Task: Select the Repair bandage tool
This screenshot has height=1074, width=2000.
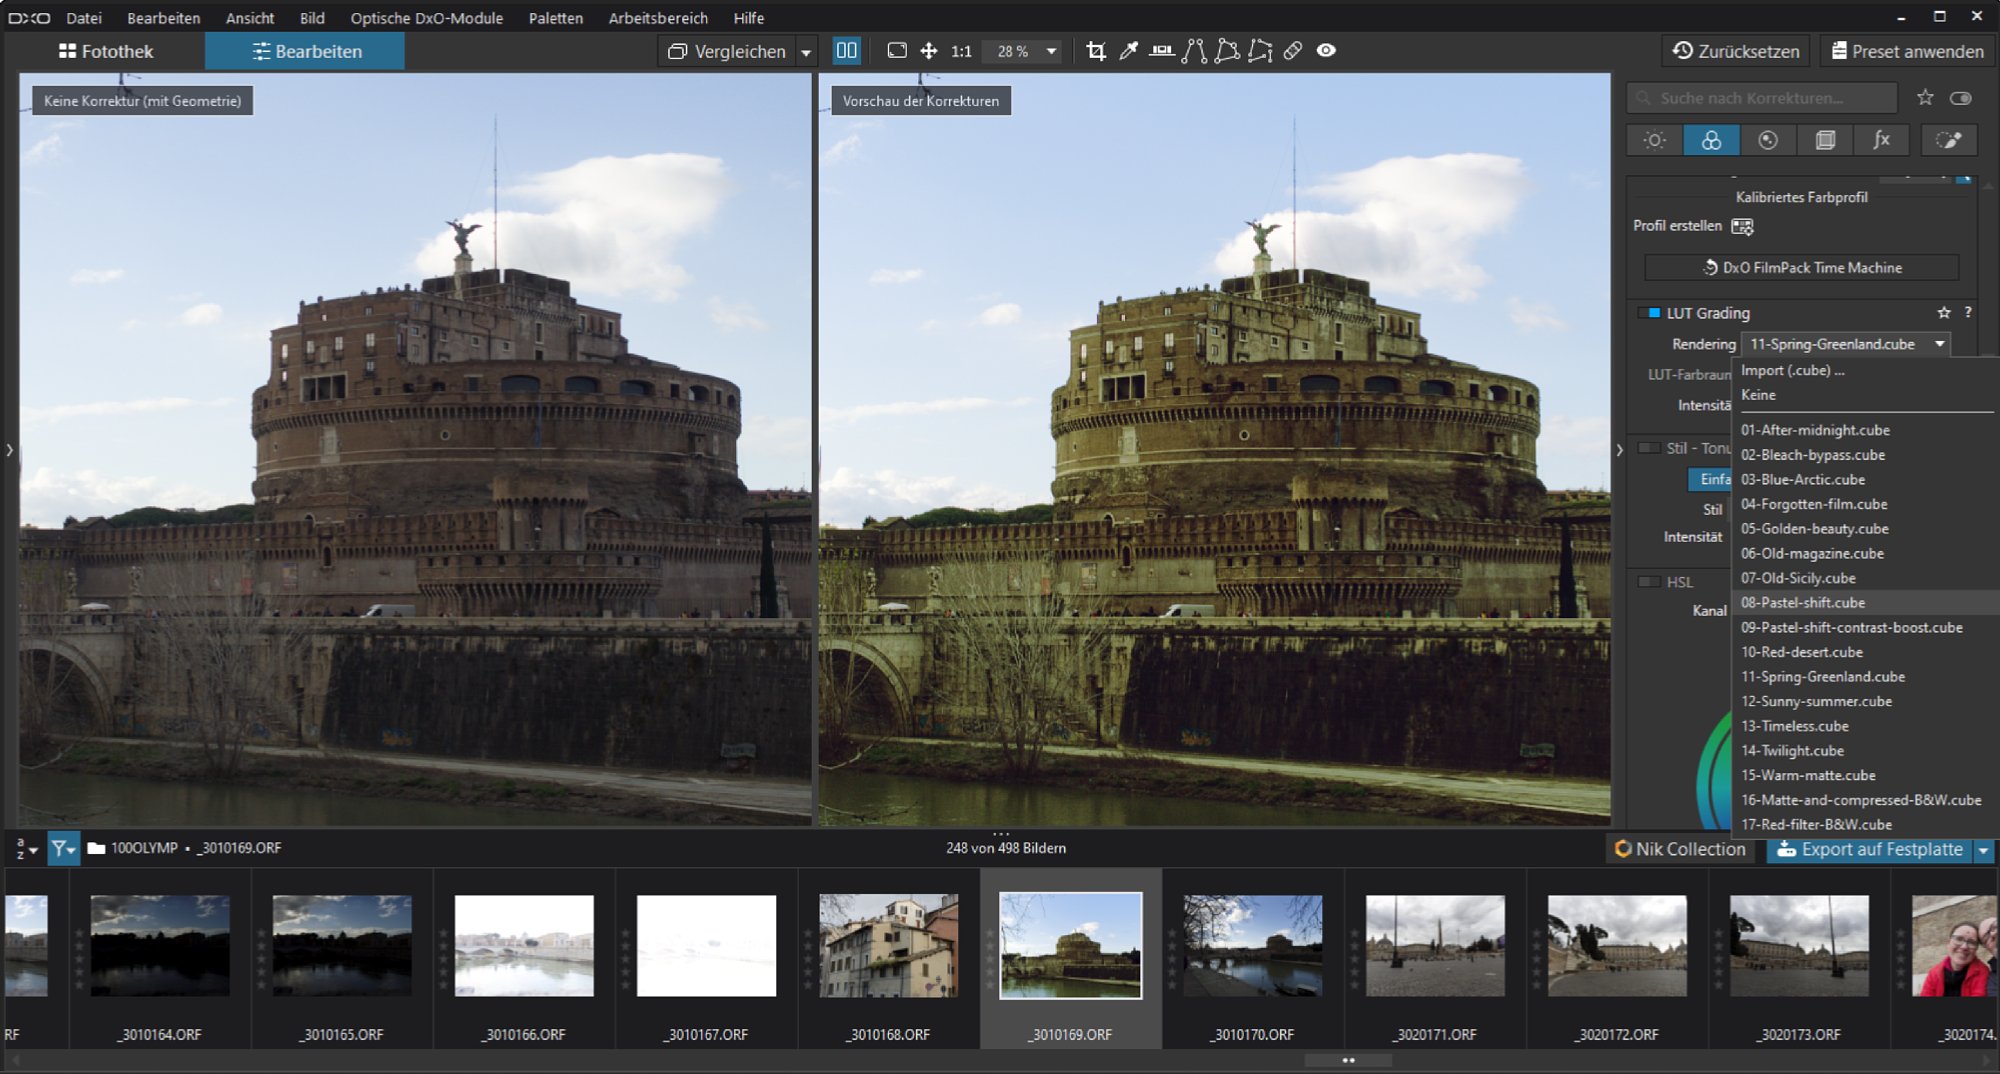Action: click(x=1293, y=51)
